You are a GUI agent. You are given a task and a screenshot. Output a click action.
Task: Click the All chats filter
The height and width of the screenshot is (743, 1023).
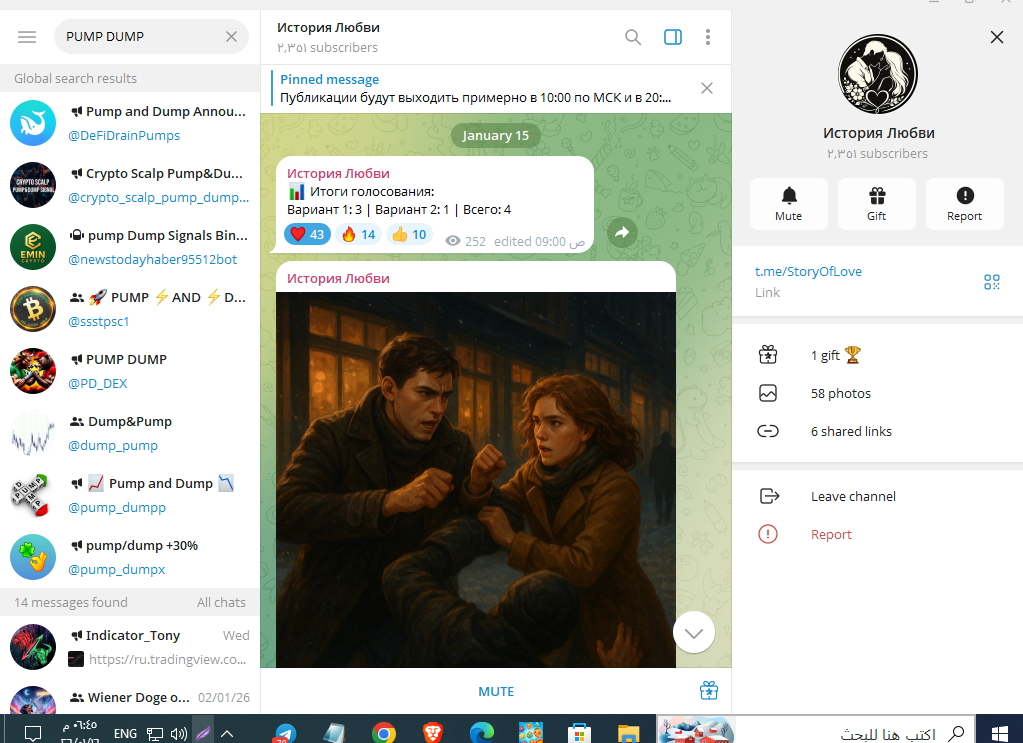[x=221, y=603]
